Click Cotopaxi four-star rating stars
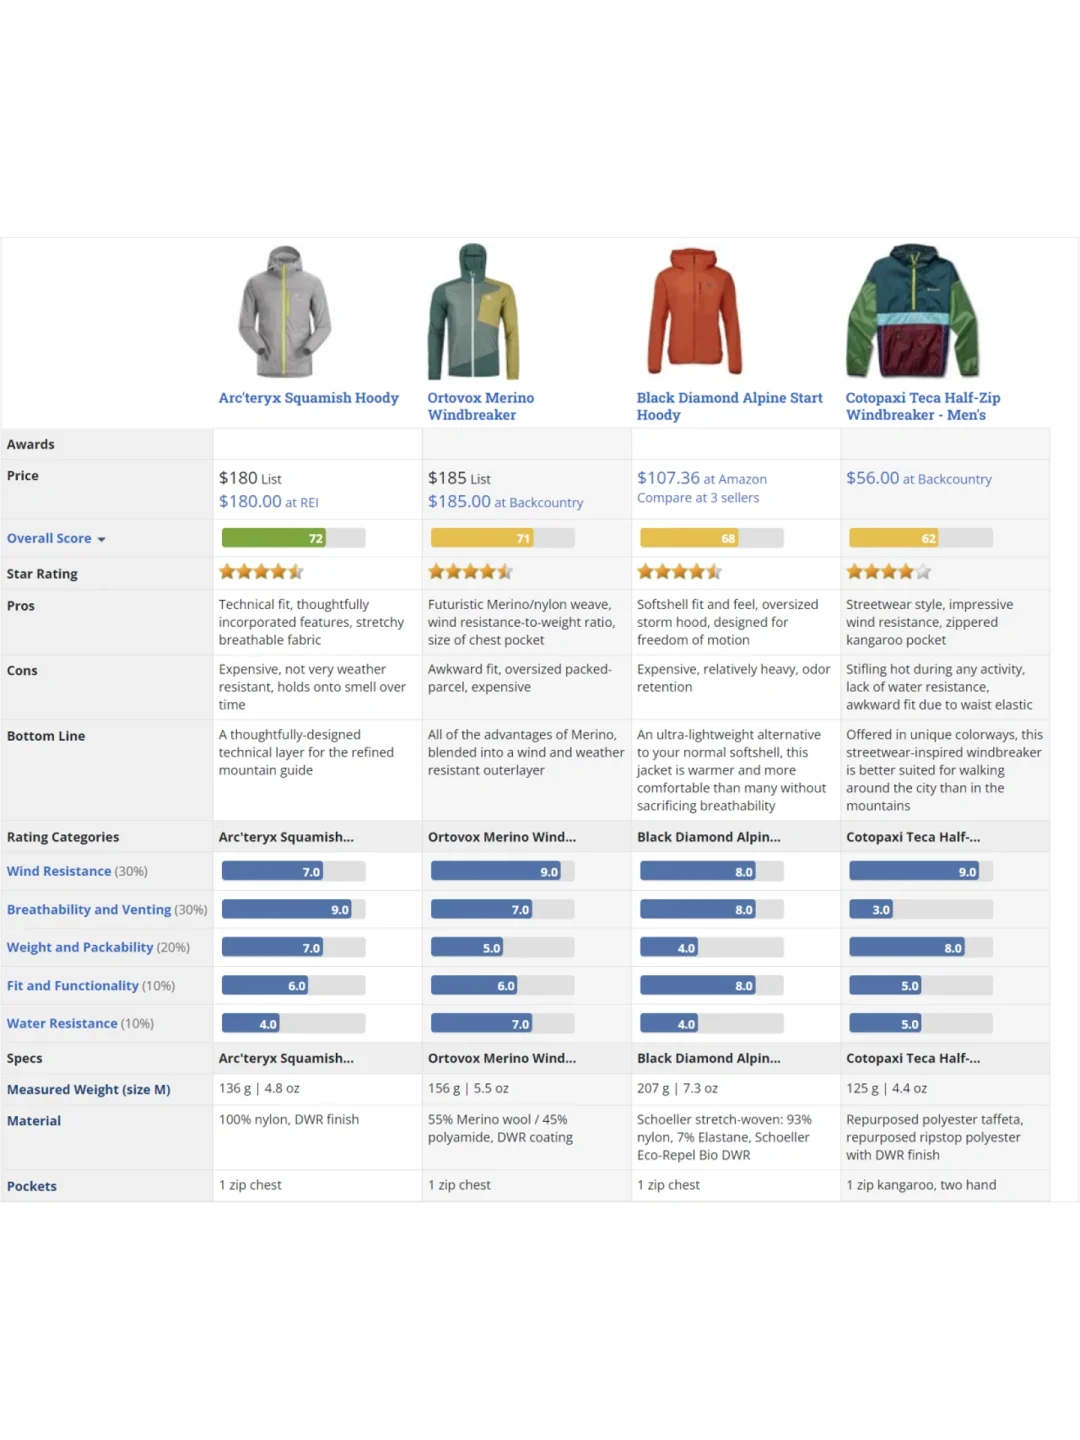Image resolution: width=1080 pixels, height=1440 pixels. pos(888,572)
